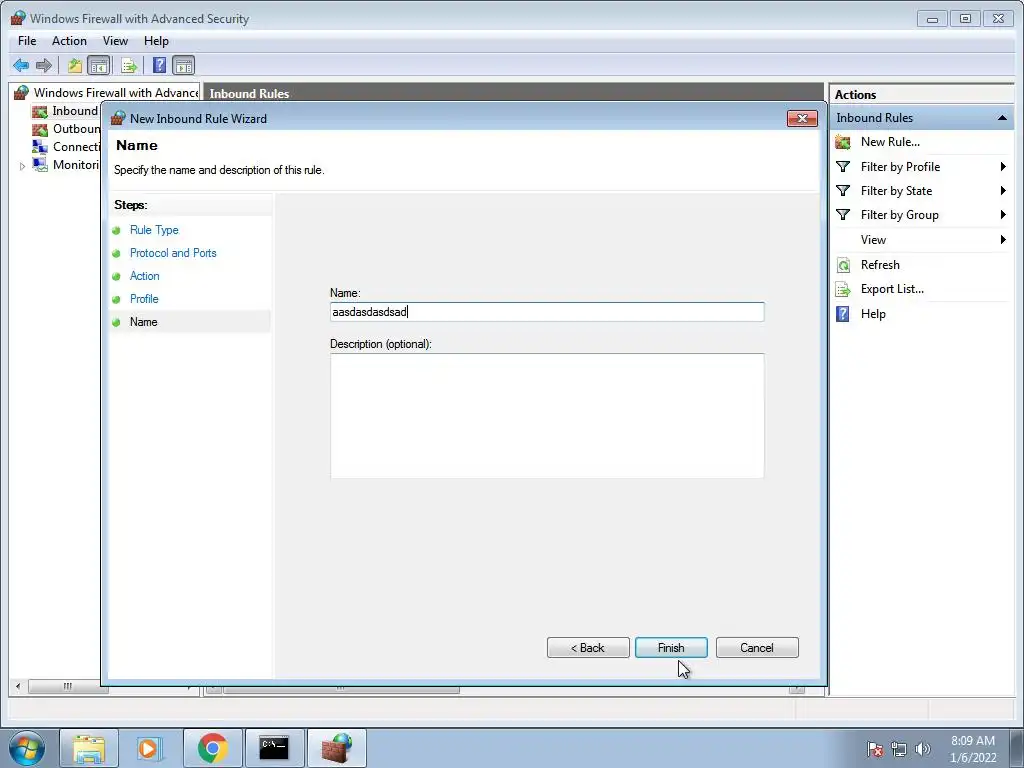Click the Export List icon in Actions pane
Screen dimensions: 1024x768
point(843,289)
